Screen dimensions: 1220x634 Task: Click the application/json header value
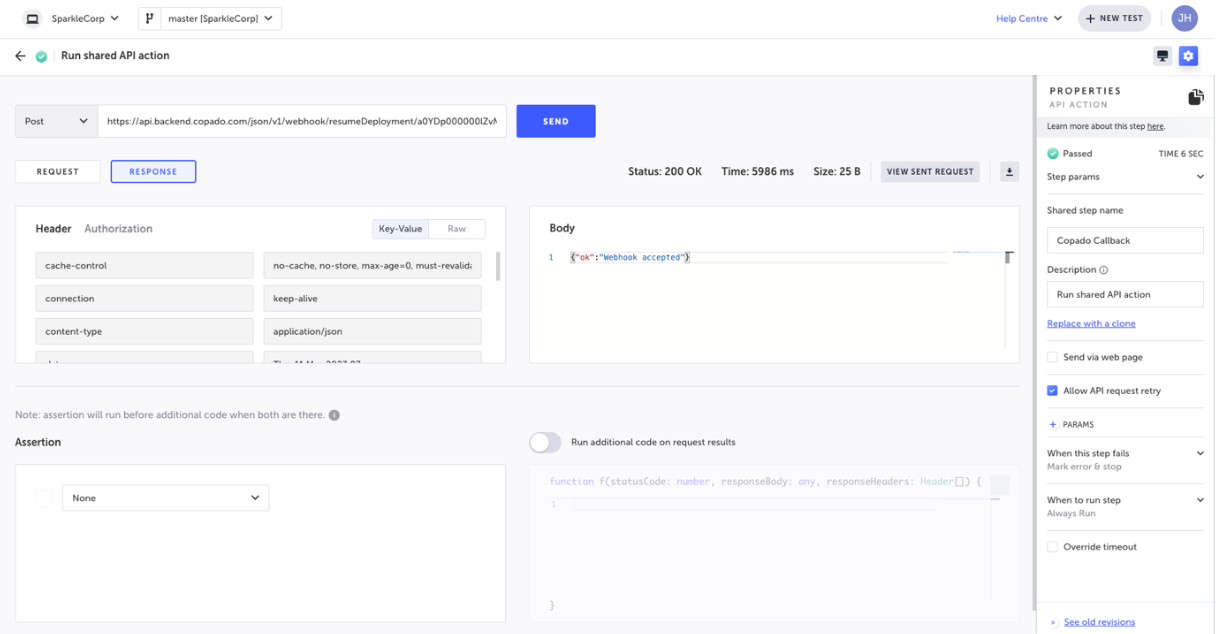pos(372,332)
